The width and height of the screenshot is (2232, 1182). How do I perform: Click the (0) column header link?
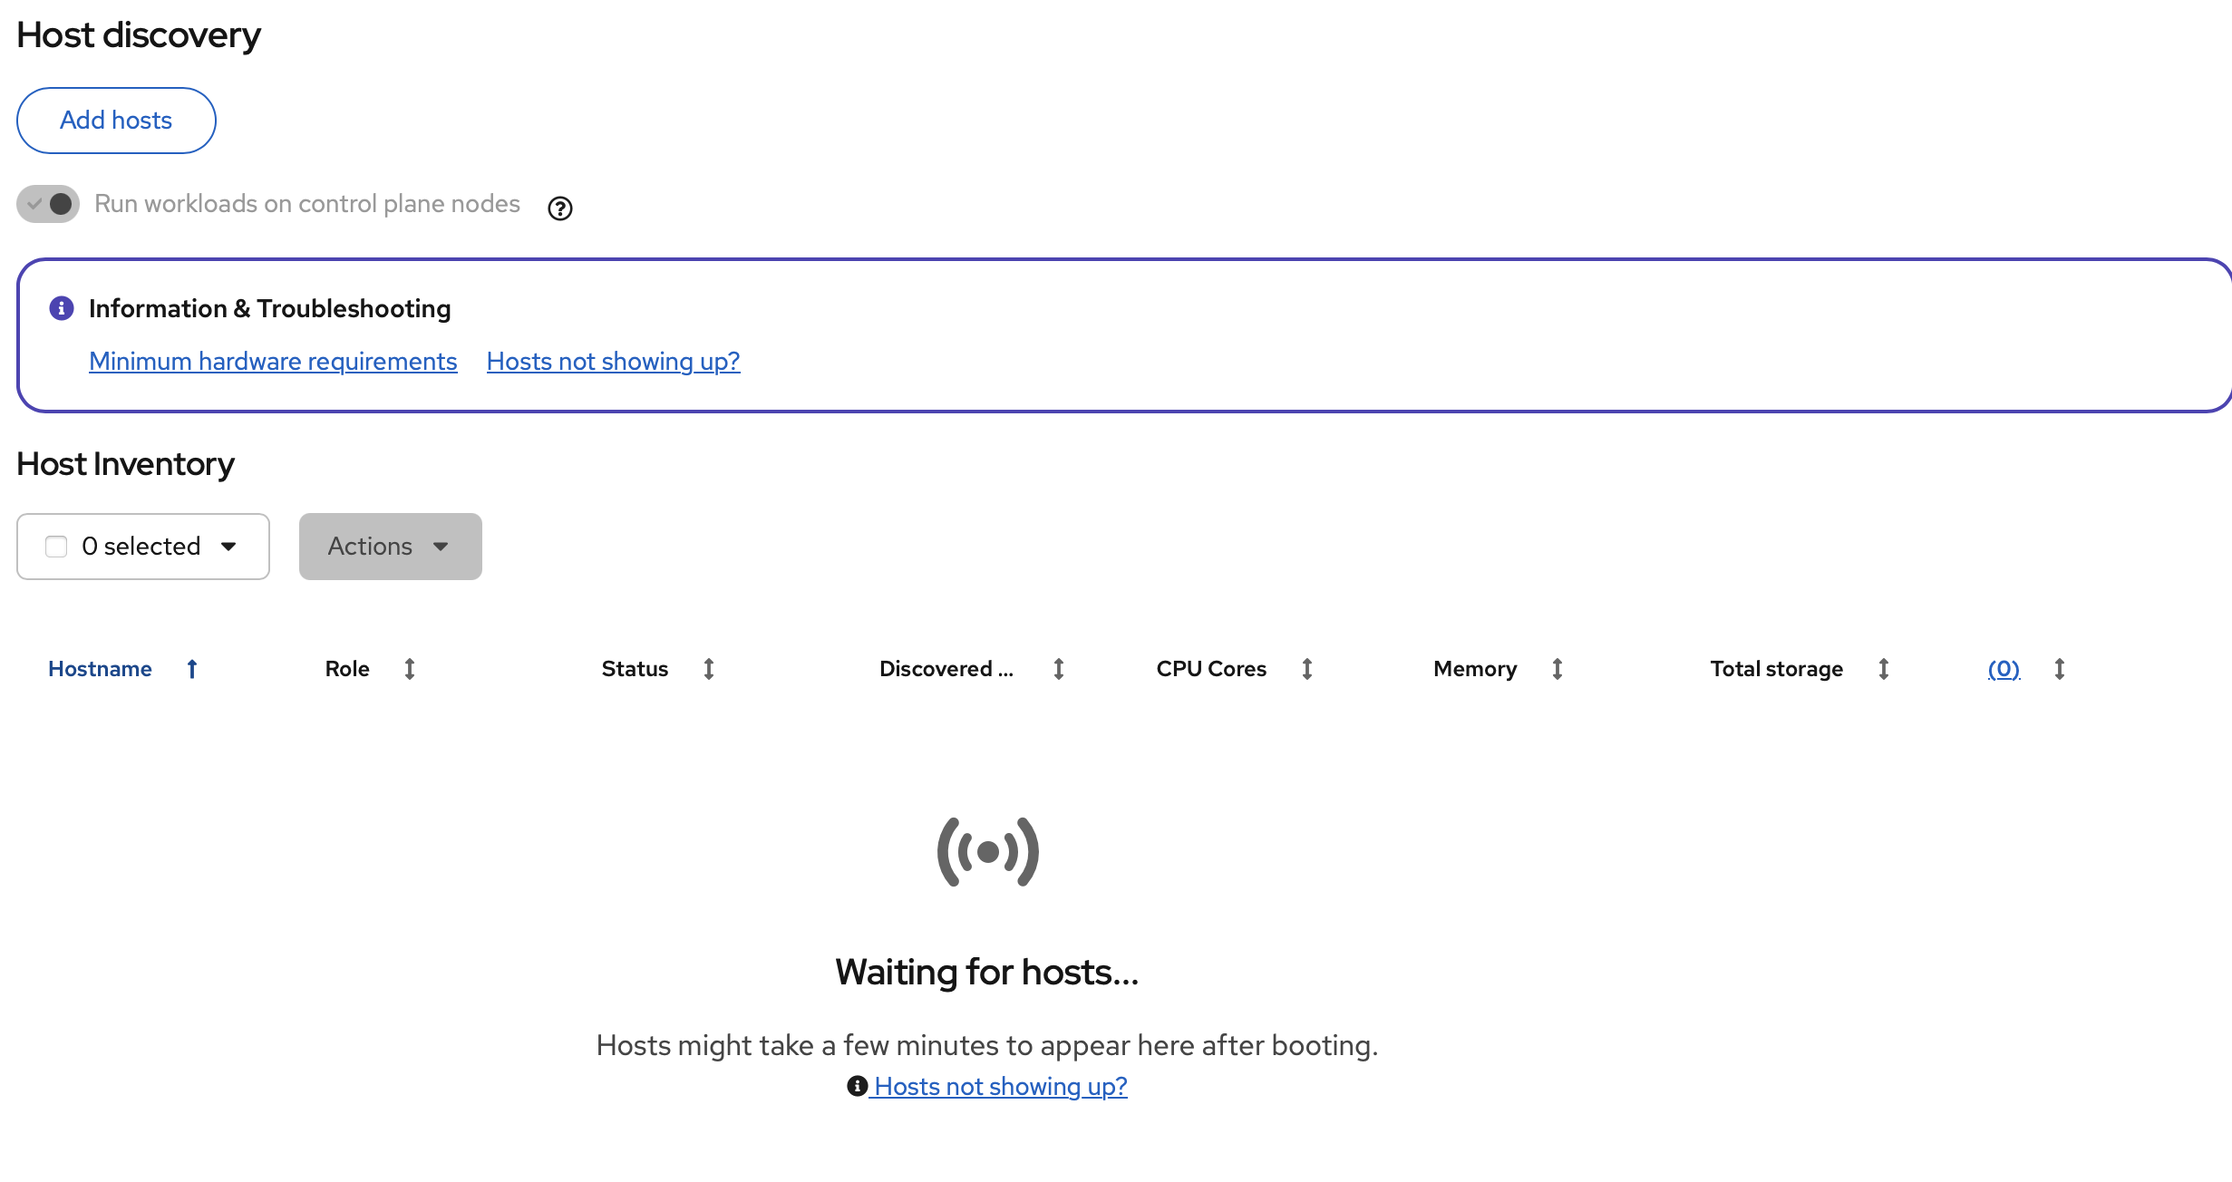2003,669
